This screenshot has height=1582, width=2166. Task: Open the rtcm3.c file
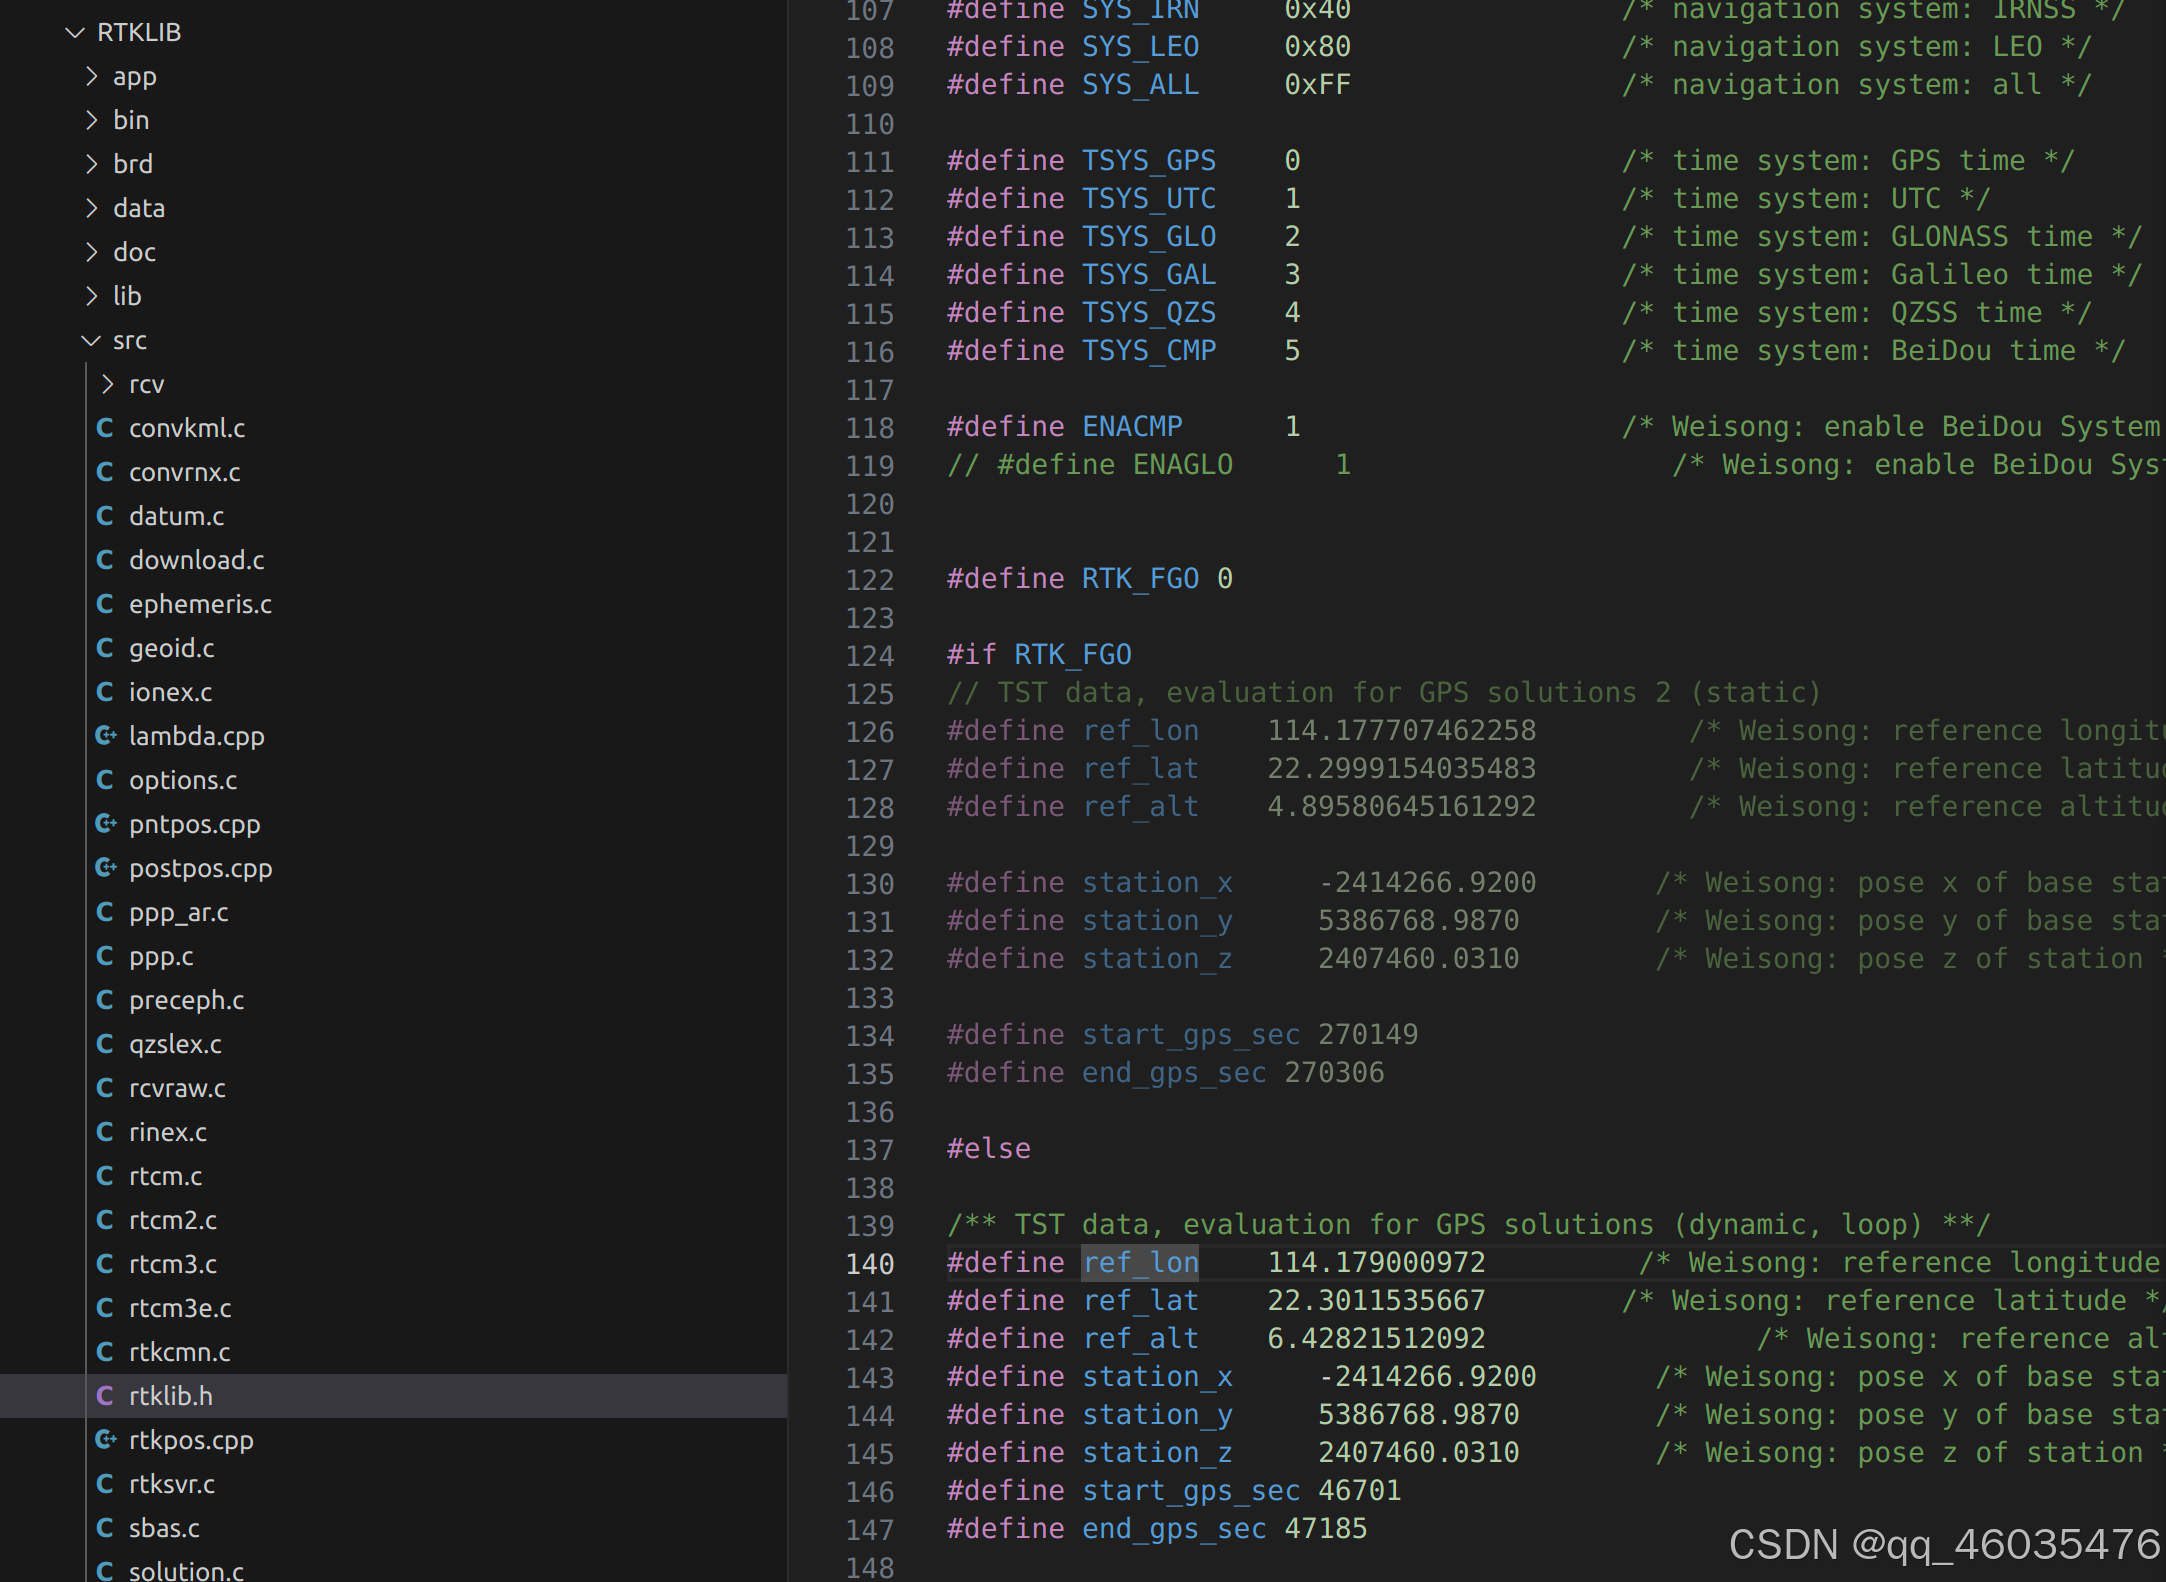[173, 1263]
